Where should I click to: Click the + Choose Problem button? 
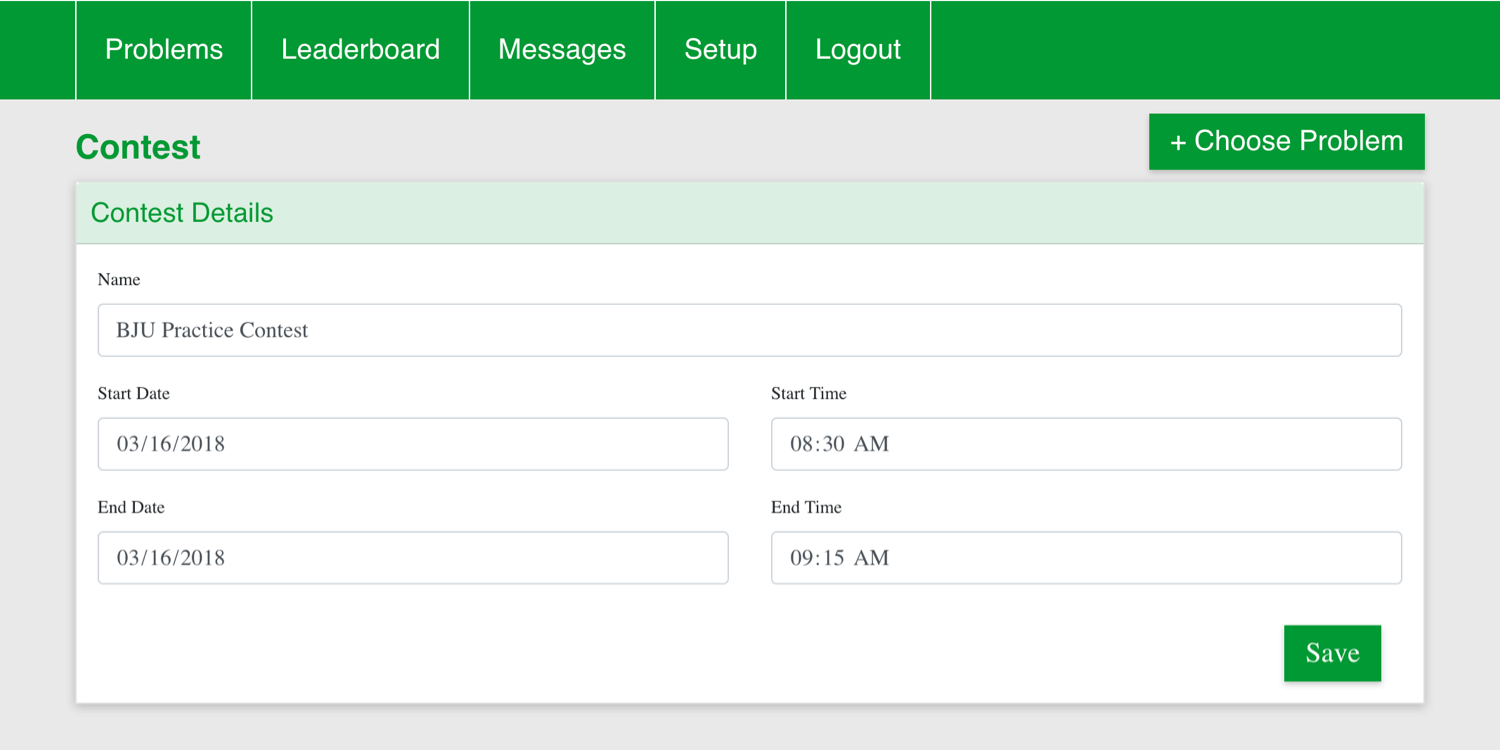pyautogui.click(x=1286, y=142)
